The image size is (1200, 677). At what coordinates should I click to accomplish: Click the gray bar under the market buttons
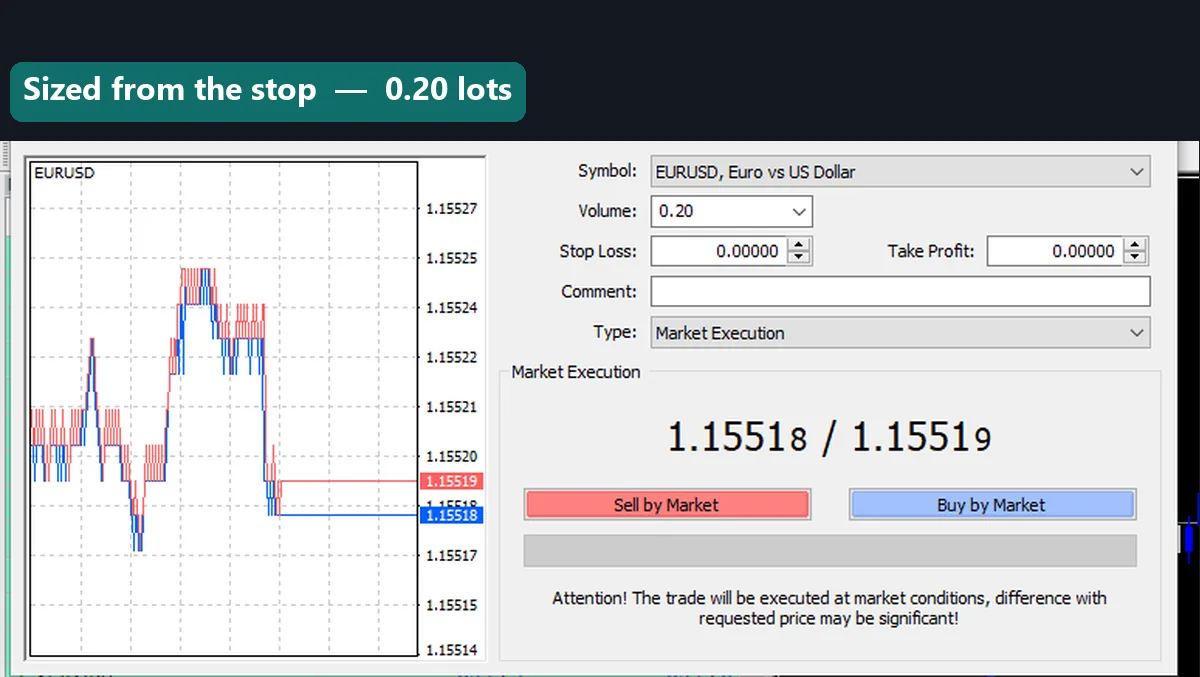pos(830,551)
